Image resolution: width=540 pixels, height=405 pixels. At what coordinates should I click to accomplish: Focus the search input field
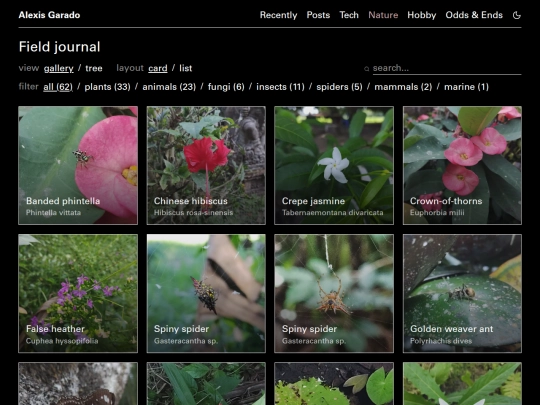point(447,68)
